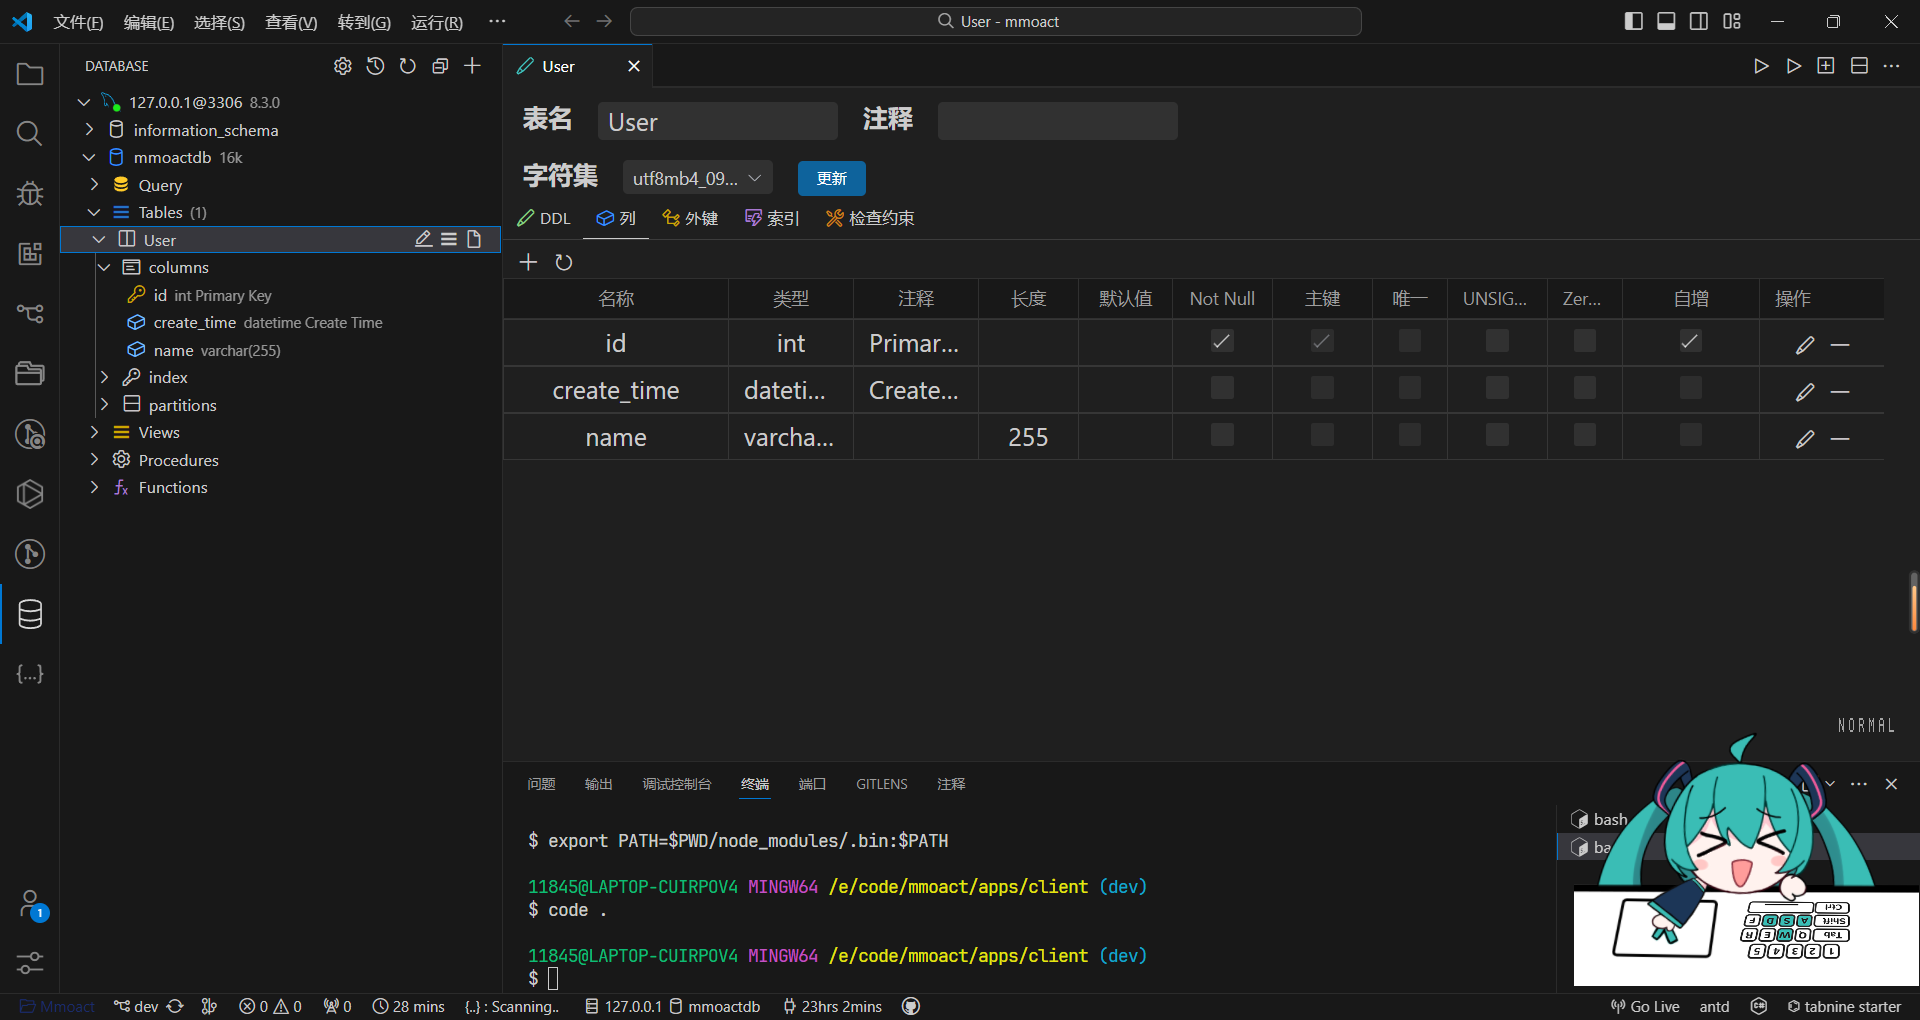Collapse the columns node
The image size is (1920, 1020).
[x=104, y=267]
